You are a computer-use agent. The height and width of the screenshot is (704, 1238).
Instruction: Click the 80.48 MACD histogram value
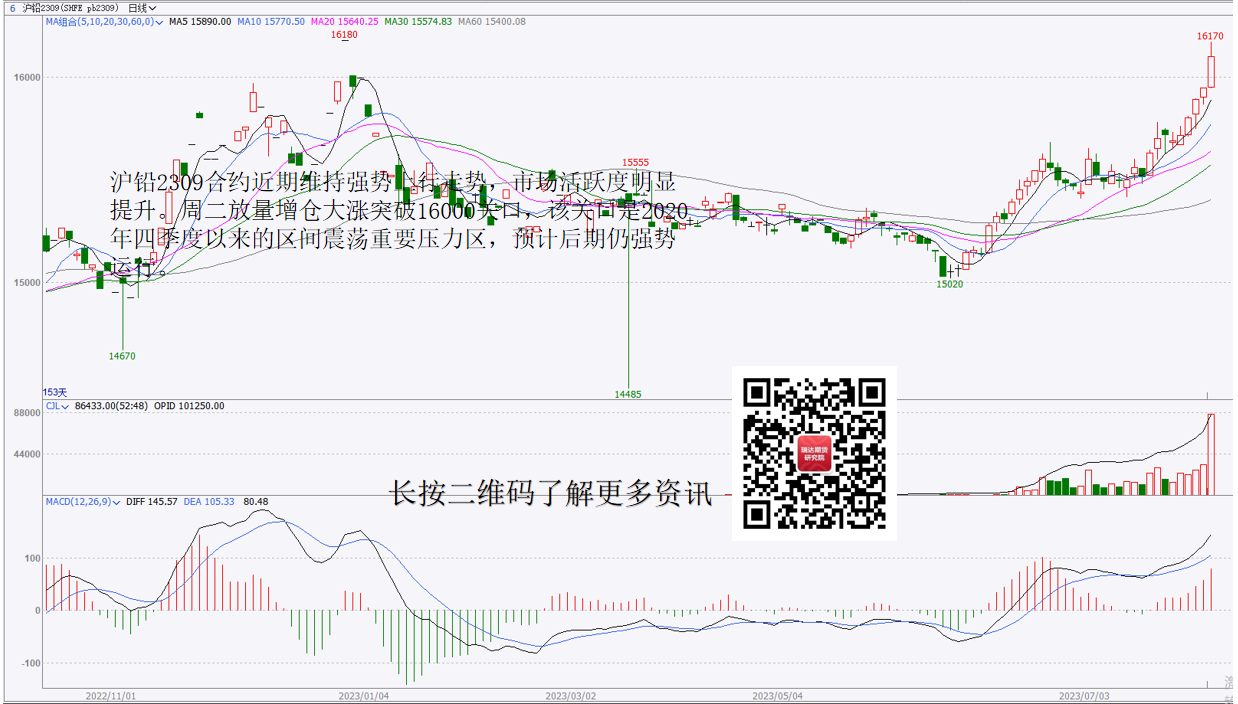click(255, 502)
